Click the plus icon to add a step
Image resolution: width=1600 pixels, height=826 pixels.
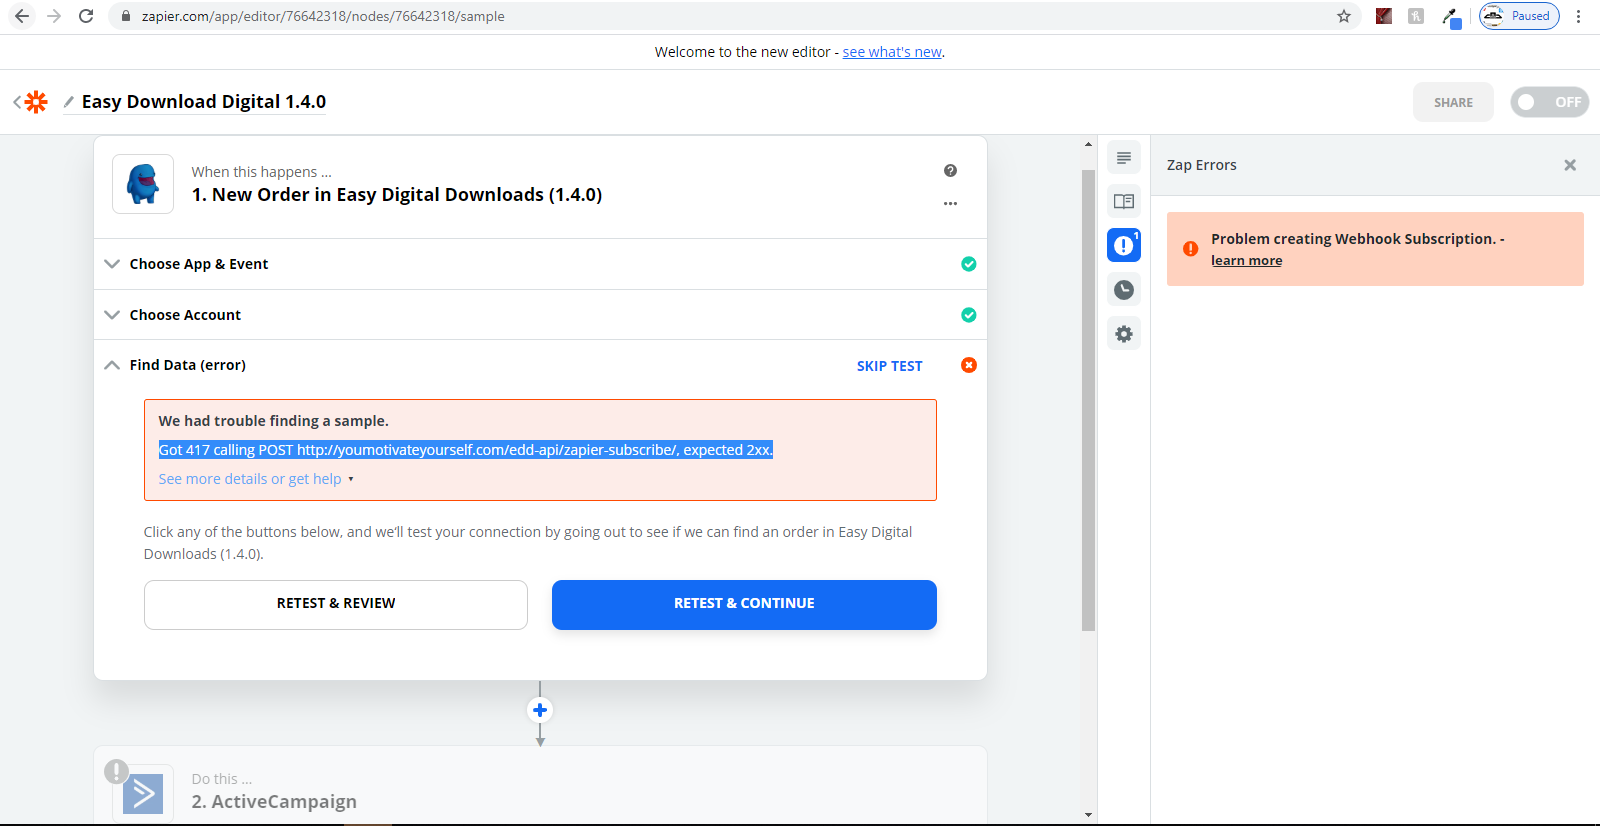540,710
